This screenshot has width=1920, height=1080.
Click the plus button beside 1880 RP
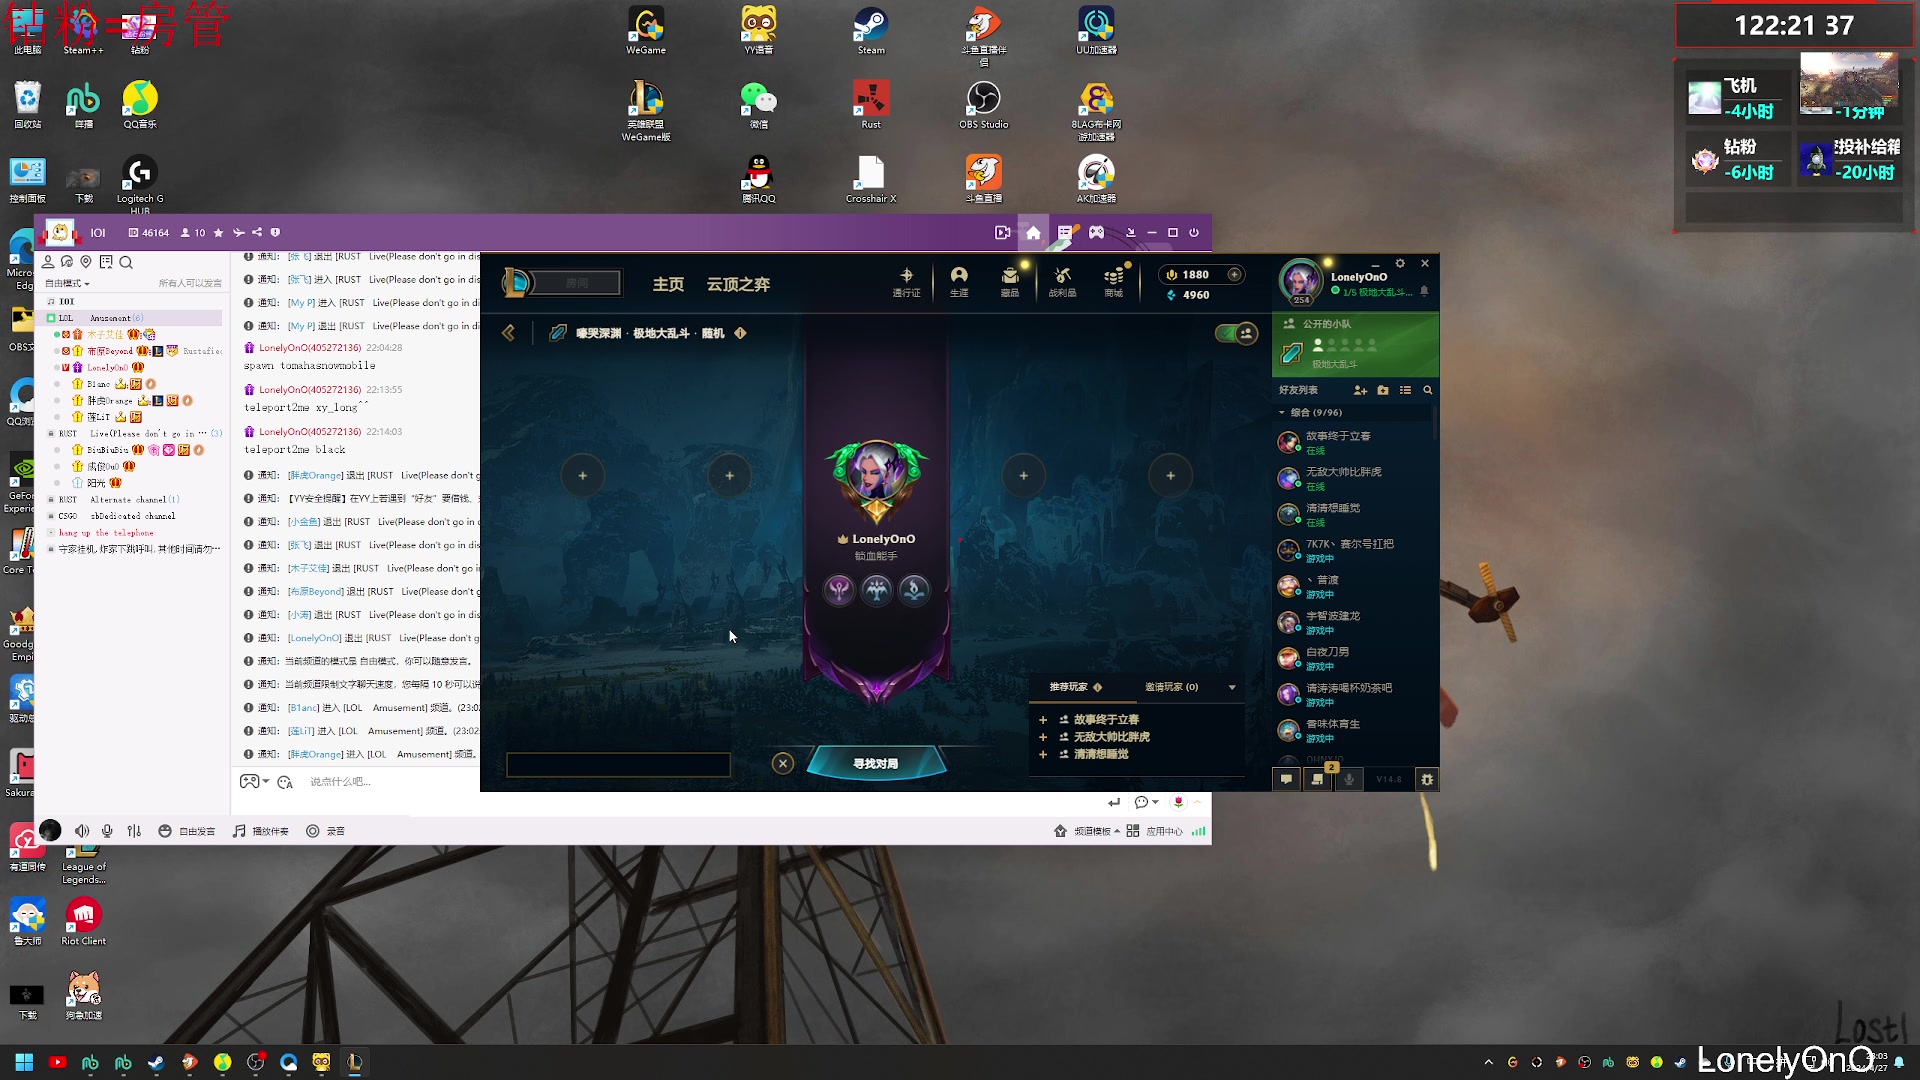click(1235, 274)
